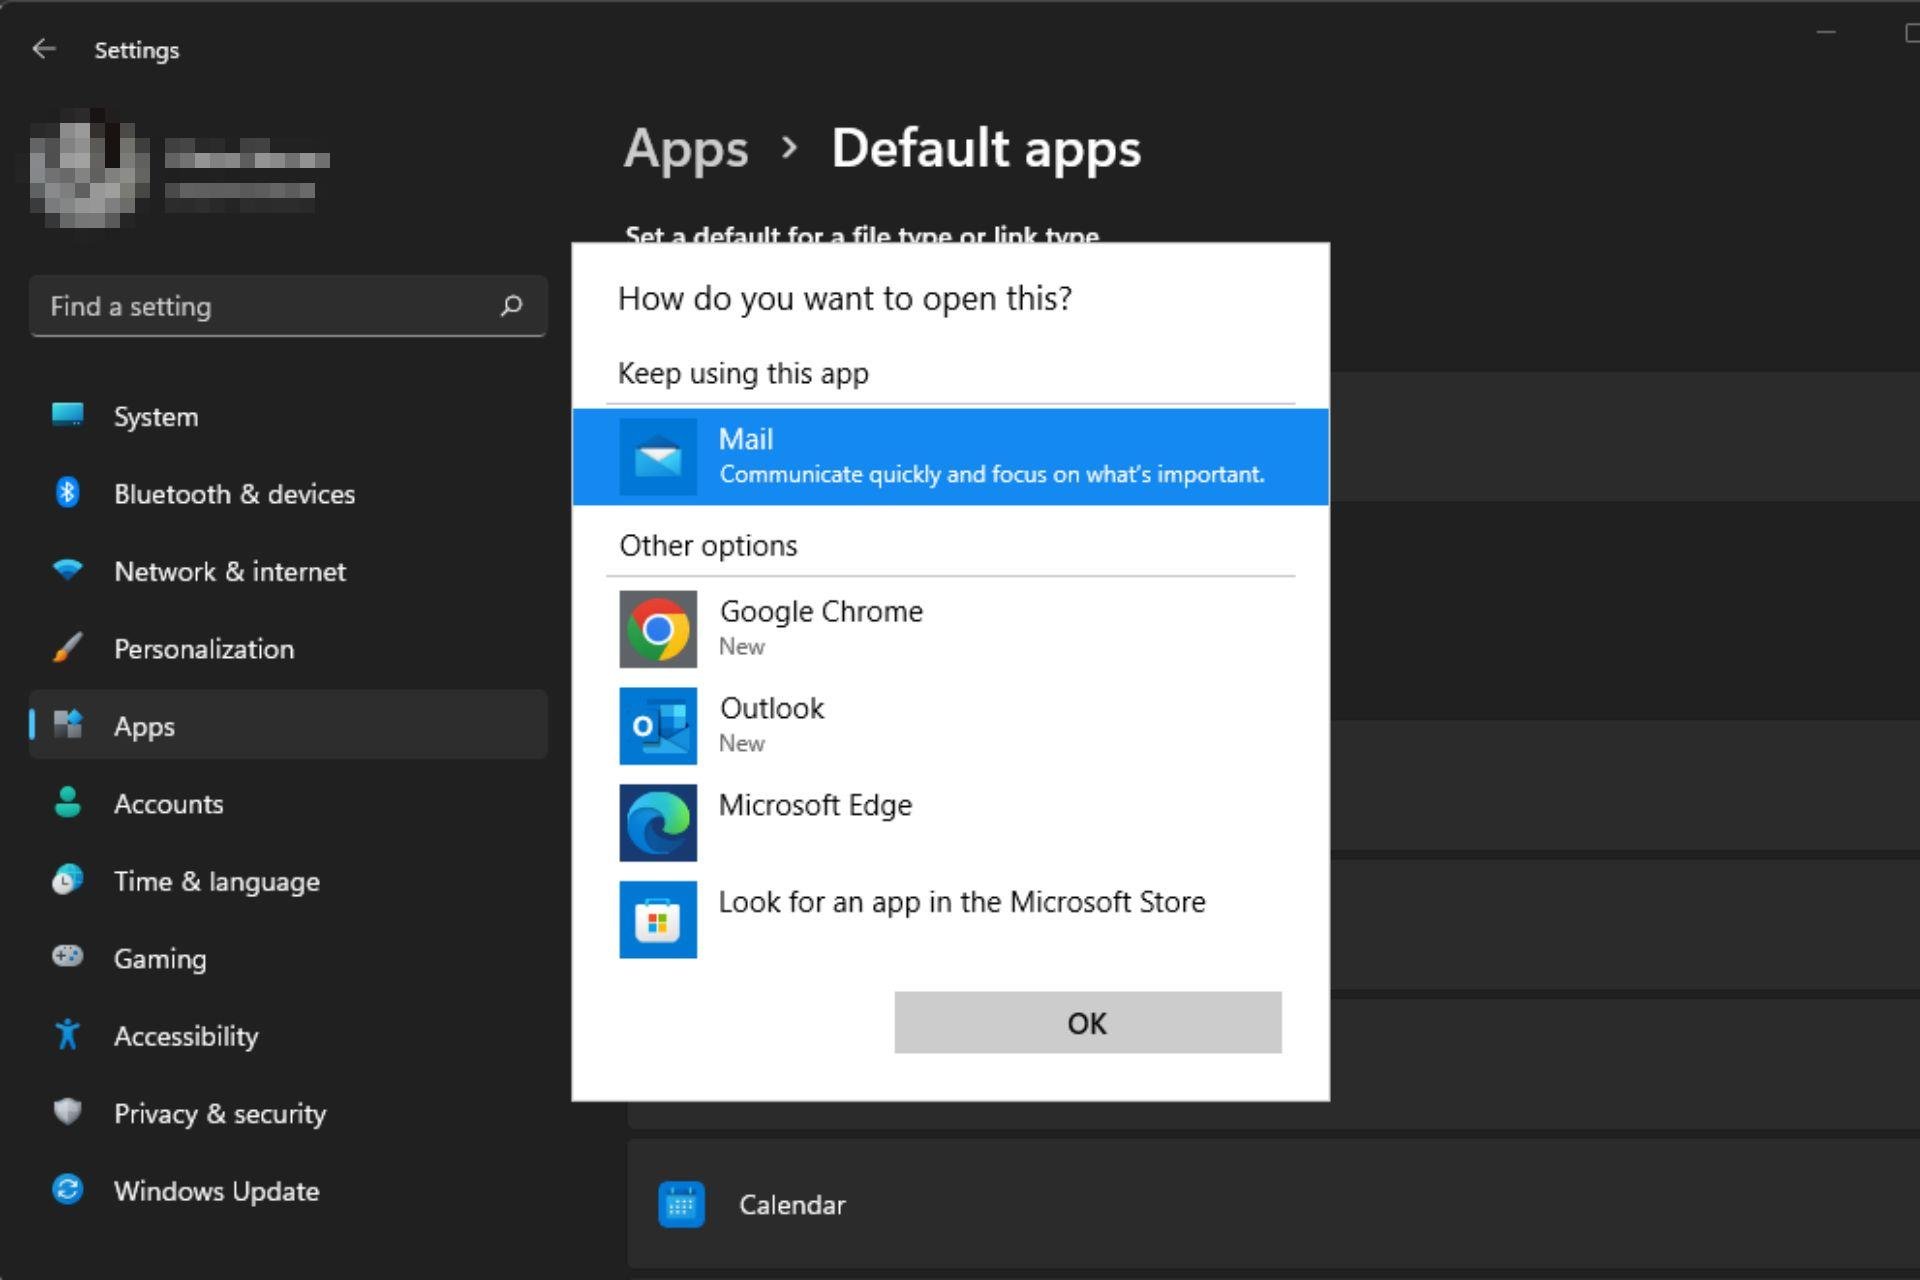Choose Microsoft Edge option
This screenshot has height=1280, width=1920.
(950, 823)
